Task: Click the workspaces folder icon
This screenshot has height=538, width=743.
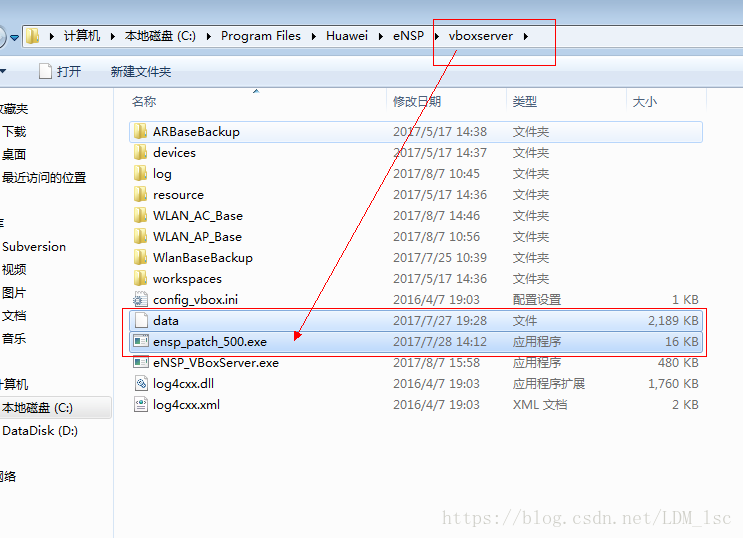Action: coord(140,278)
